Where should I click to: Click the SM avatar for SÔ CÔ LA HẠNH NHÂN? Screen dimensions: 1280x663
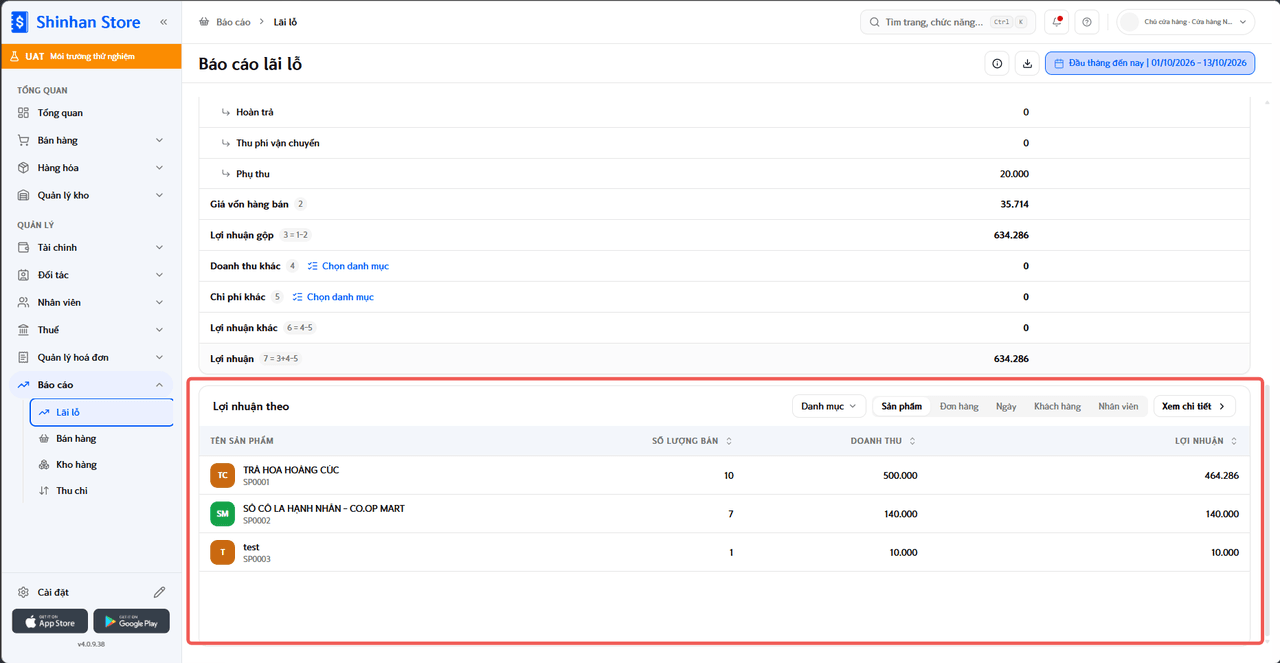222,514
